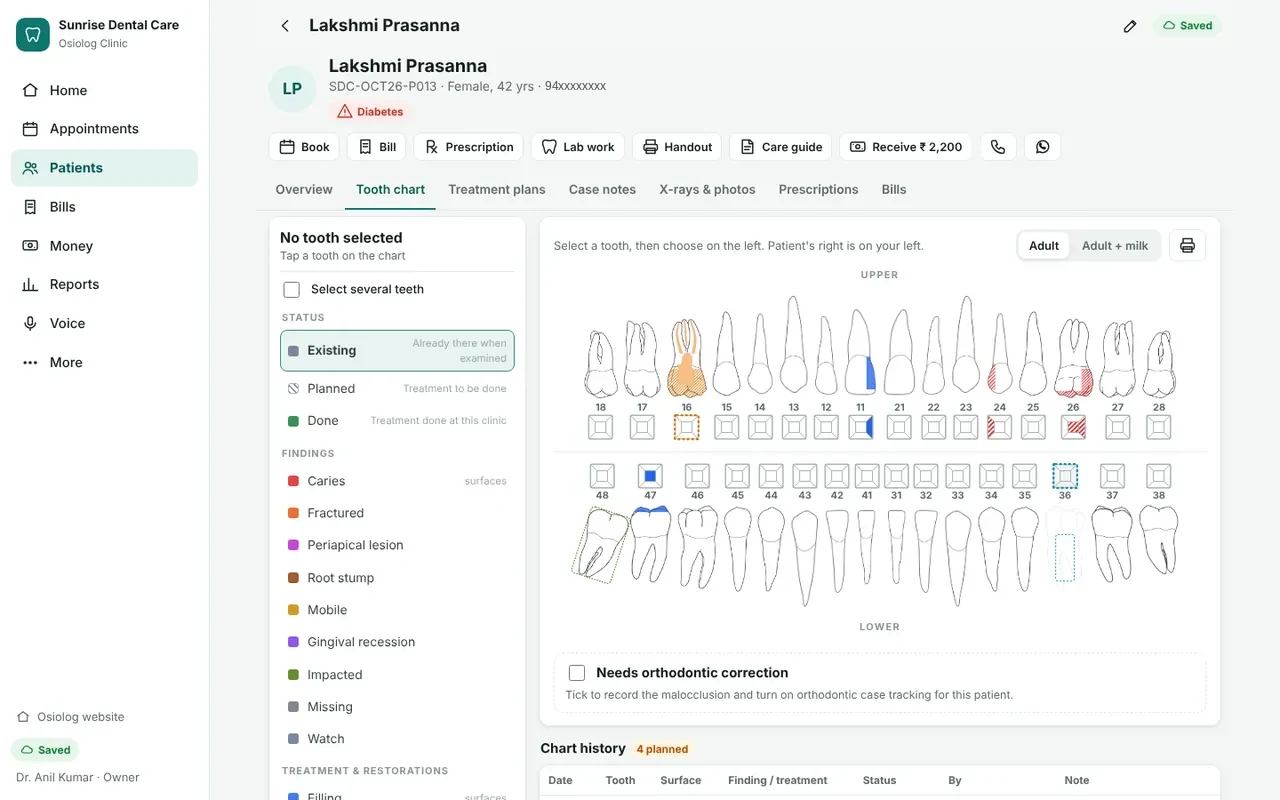Open the Care guide button
The image size is (1280, 800).
[781, 147]
